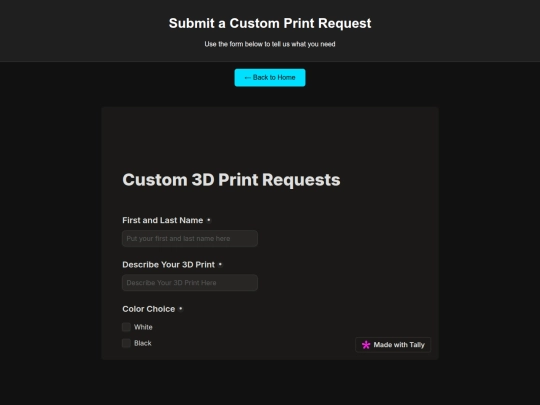The image size is (540, 405).
Task: Focus the First and Last Name input
Action: 190,238
